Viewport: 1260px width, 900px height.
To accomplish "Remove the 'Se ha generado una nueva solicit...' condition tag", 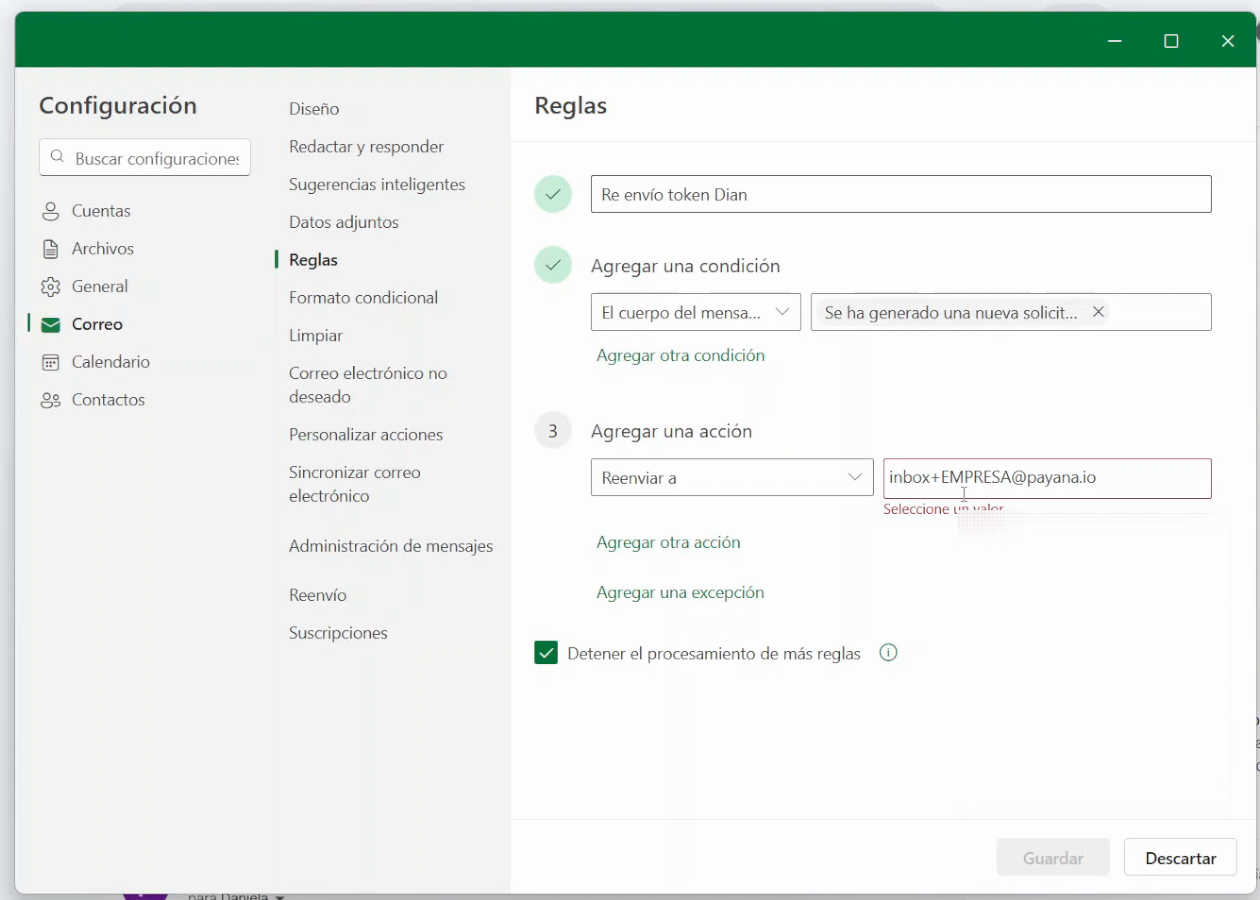I will [1098, 312].
